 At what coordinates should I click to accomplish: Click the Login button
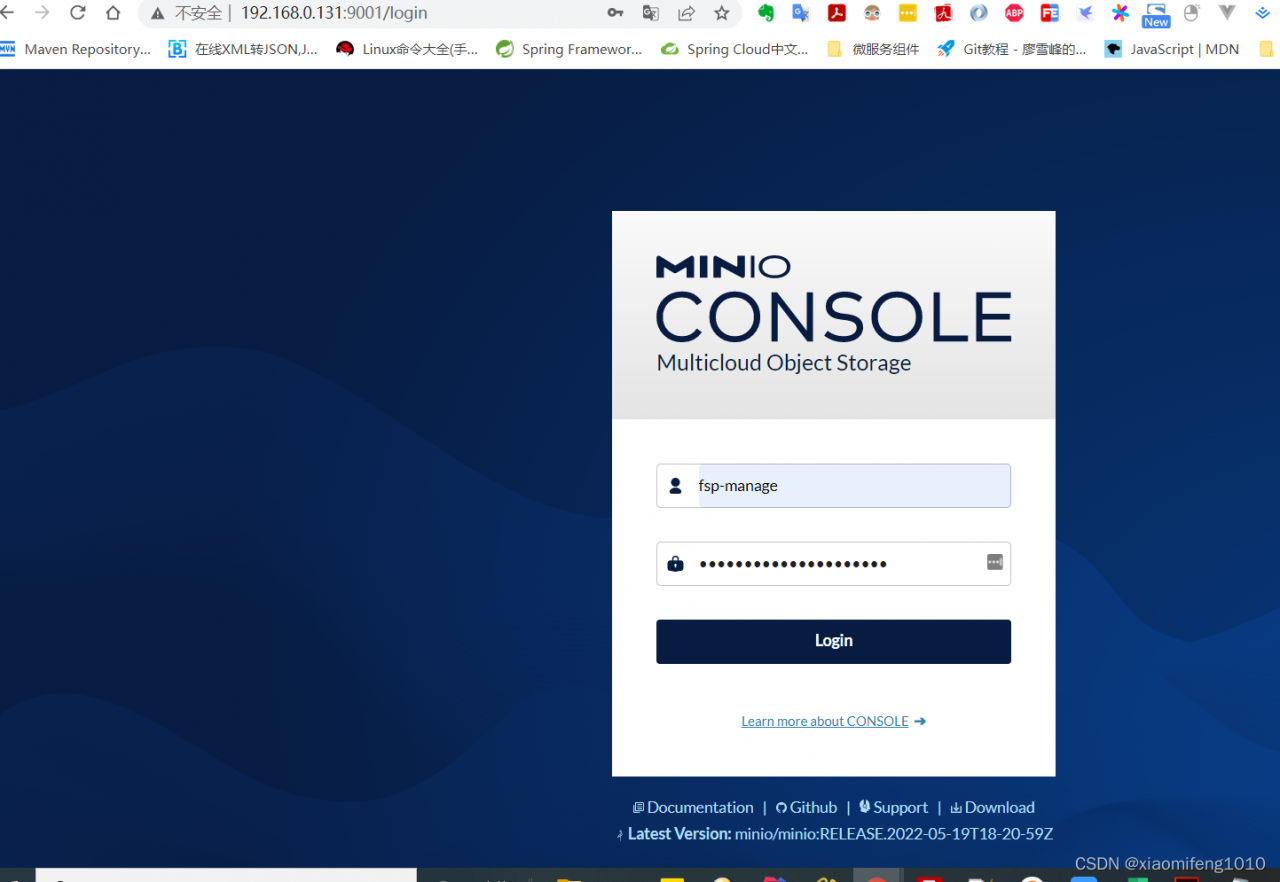pyautogui.click(x=833, y=641)
